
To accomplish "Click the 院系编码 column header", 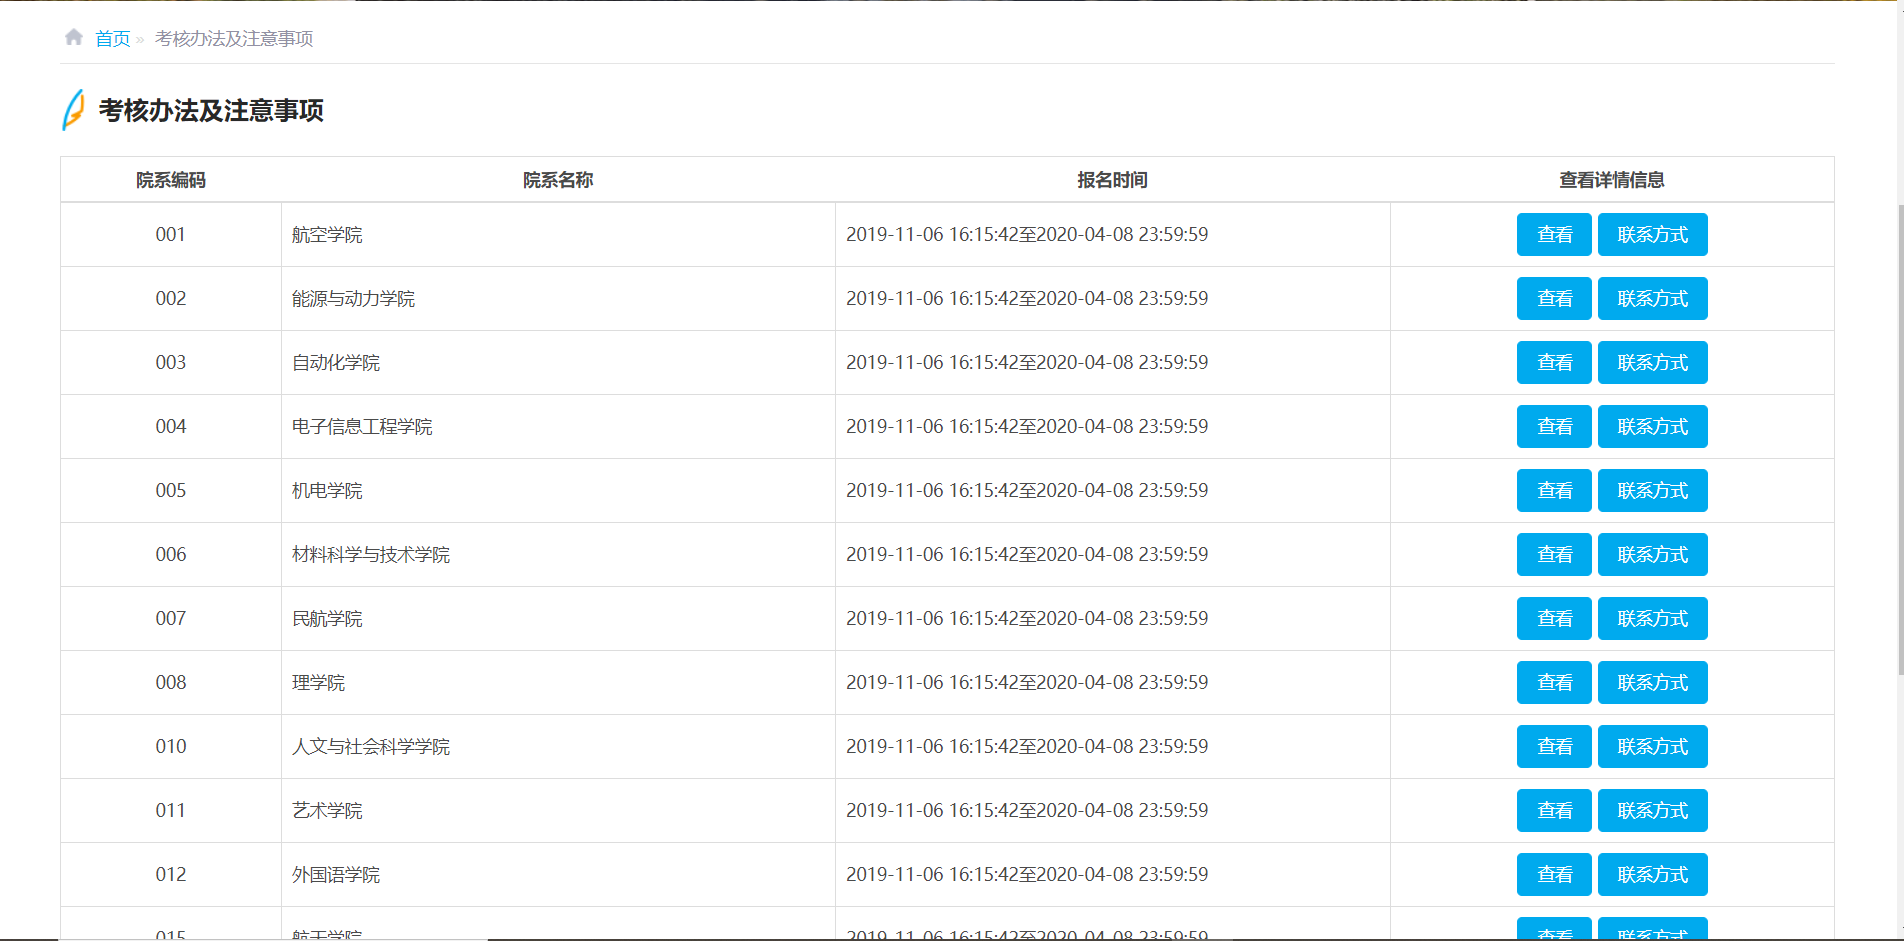I will pos(171,180).
